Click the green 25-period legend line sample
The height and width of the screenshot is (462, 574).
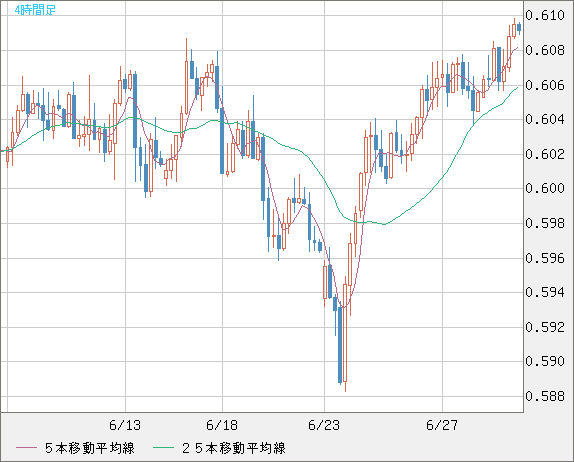(x=164, y=448)
